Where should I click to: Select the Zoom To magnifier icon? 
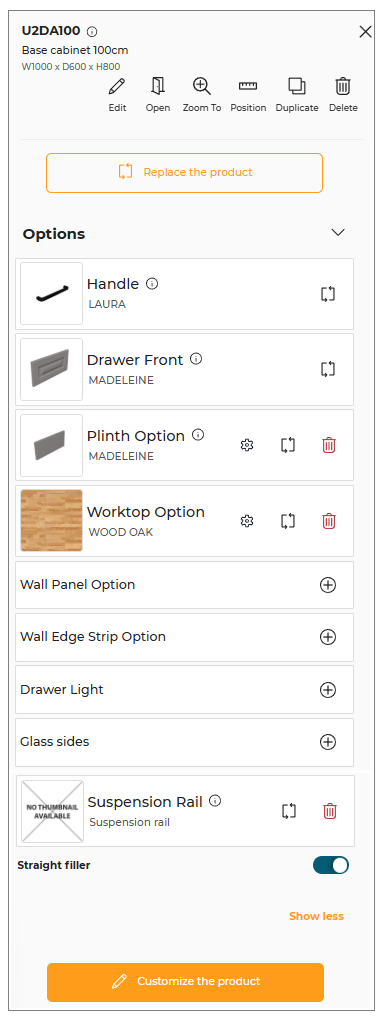(x=202, y=86)
